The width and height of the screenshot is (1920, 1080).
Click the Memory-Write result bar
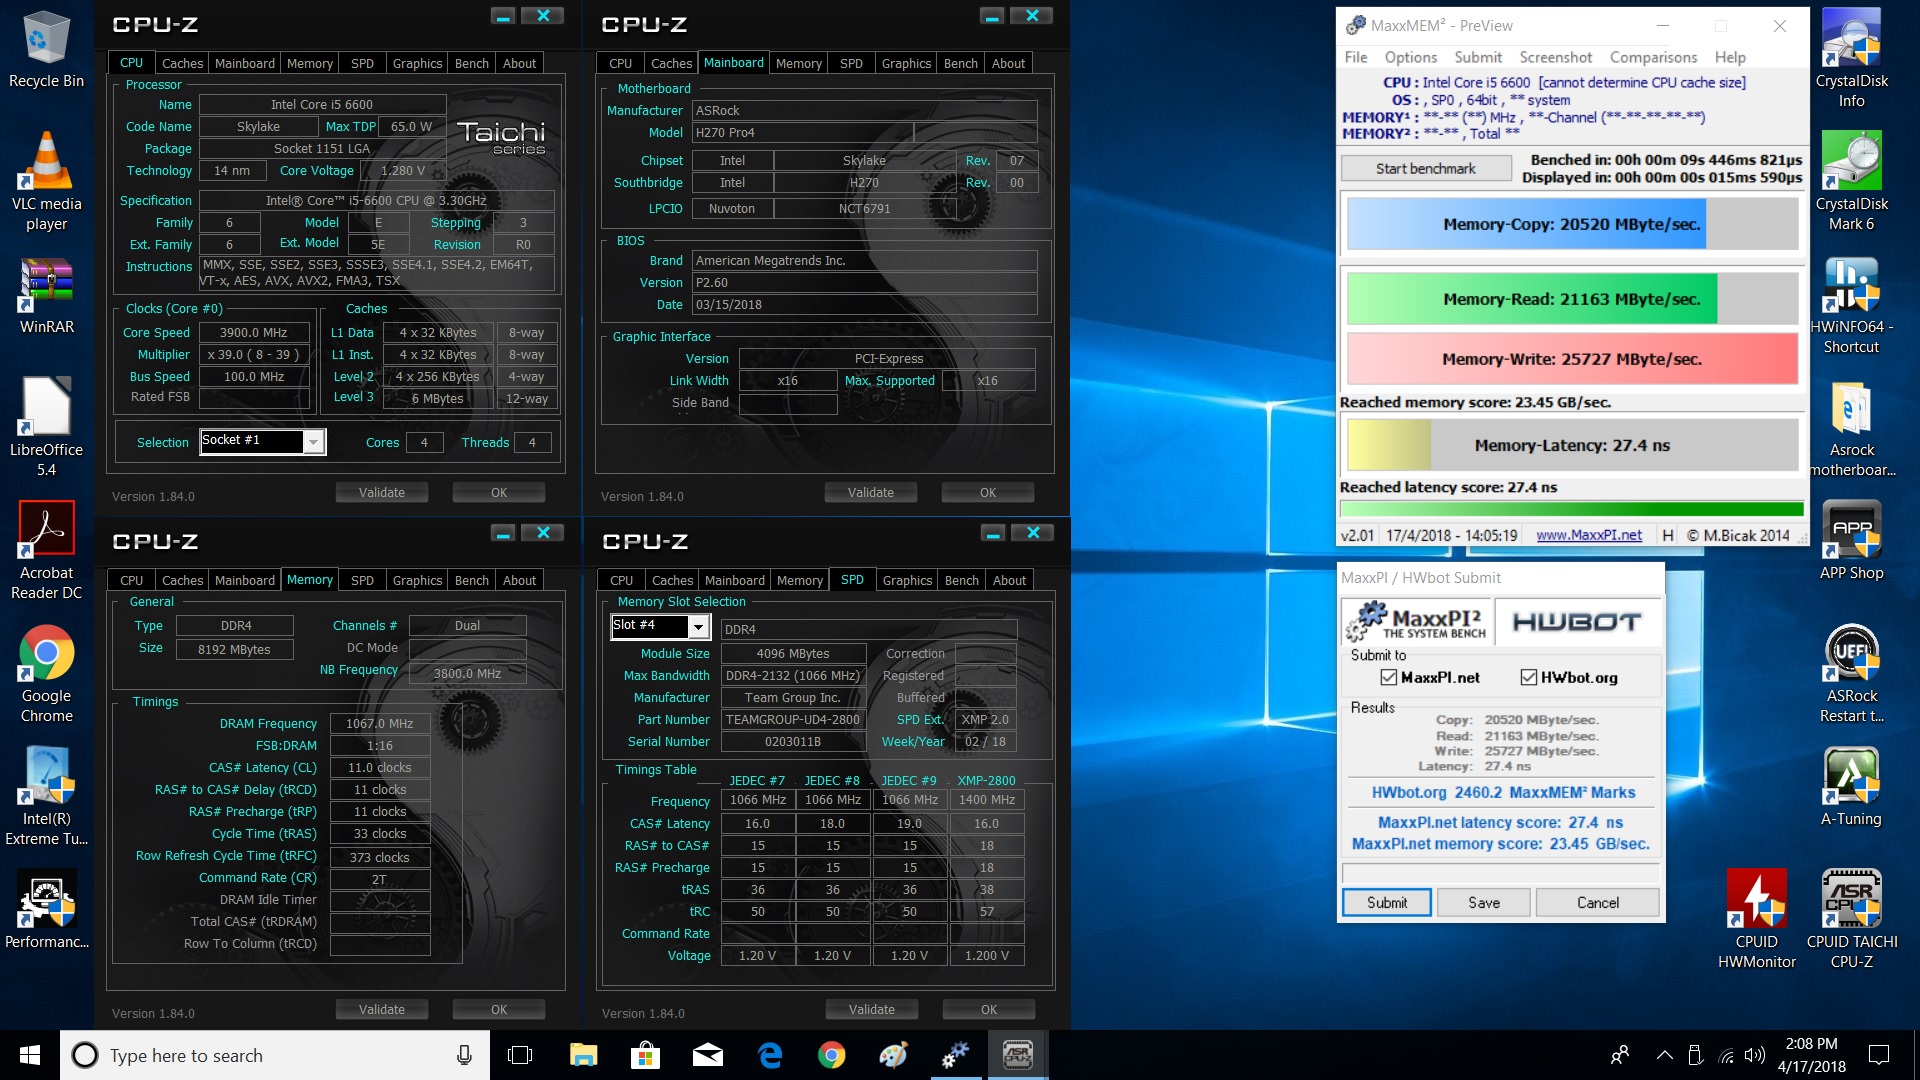pos(1571,359)
